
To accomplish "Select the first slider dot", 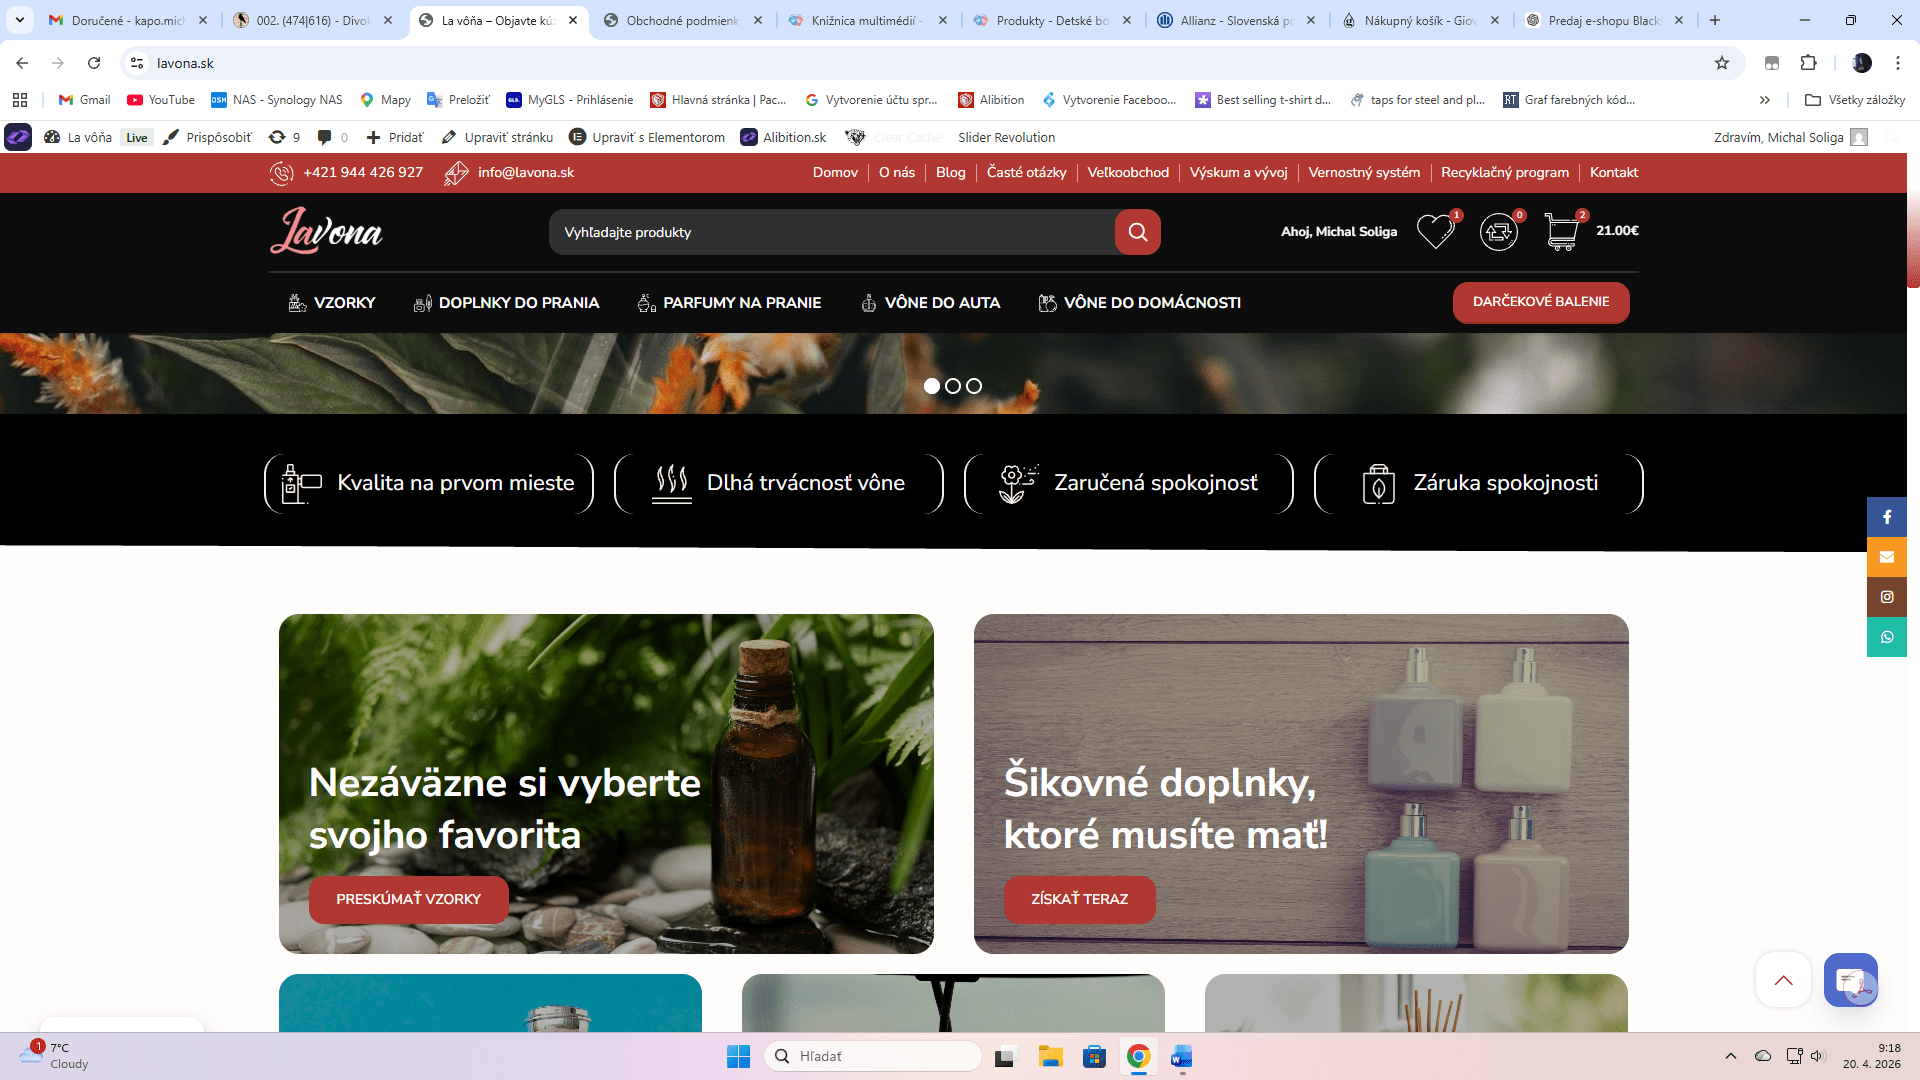I will pos(932,386).
